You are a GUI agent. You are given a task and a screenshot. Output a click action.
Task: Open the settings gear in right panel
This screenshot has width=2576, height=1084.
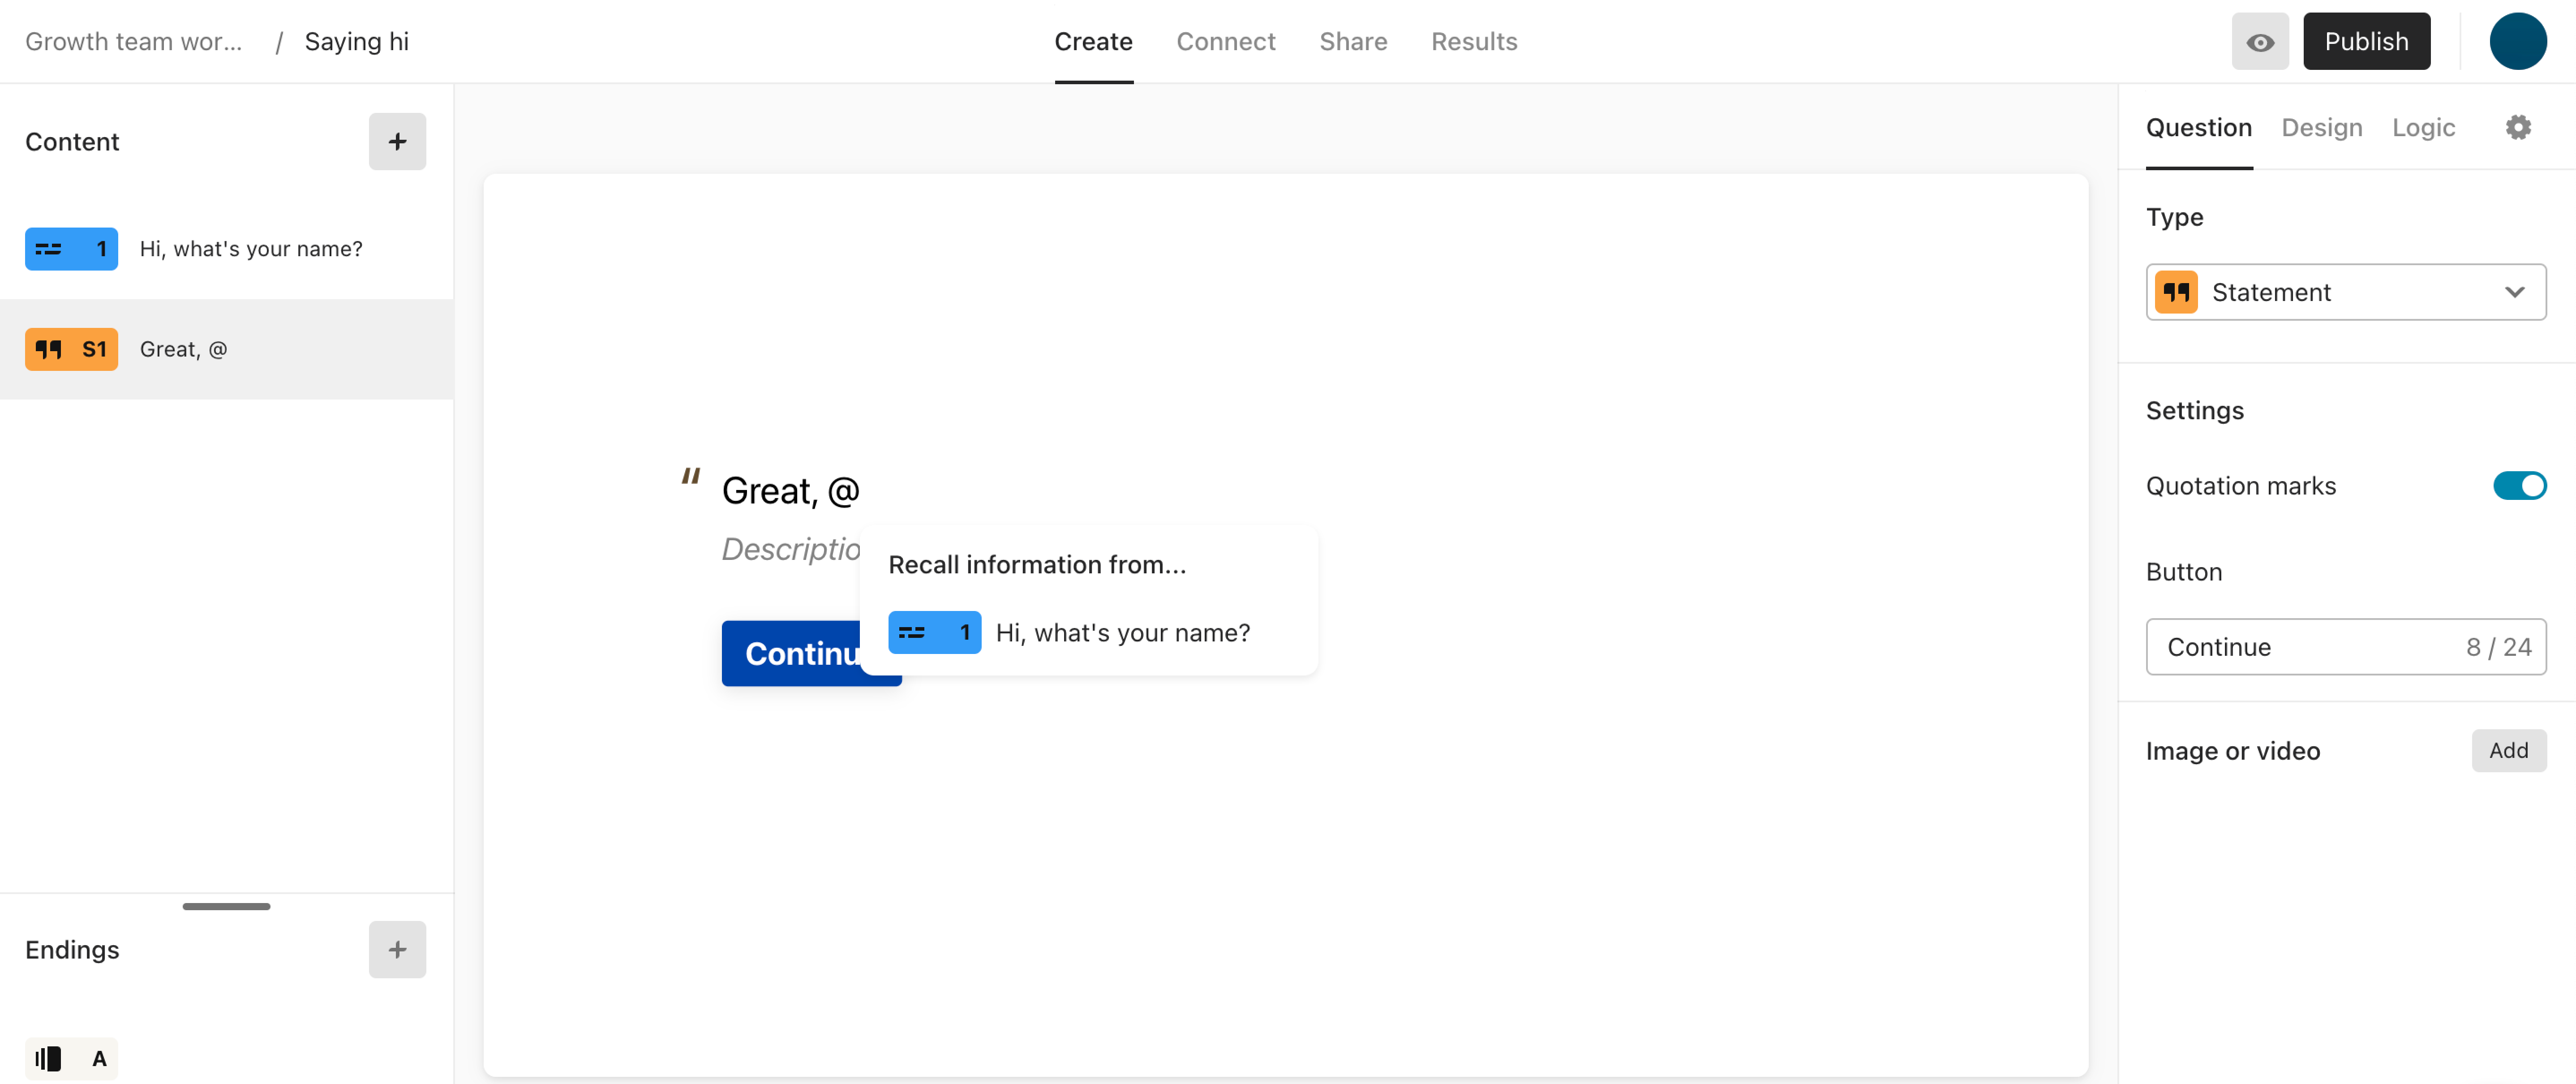[2517, 127]
